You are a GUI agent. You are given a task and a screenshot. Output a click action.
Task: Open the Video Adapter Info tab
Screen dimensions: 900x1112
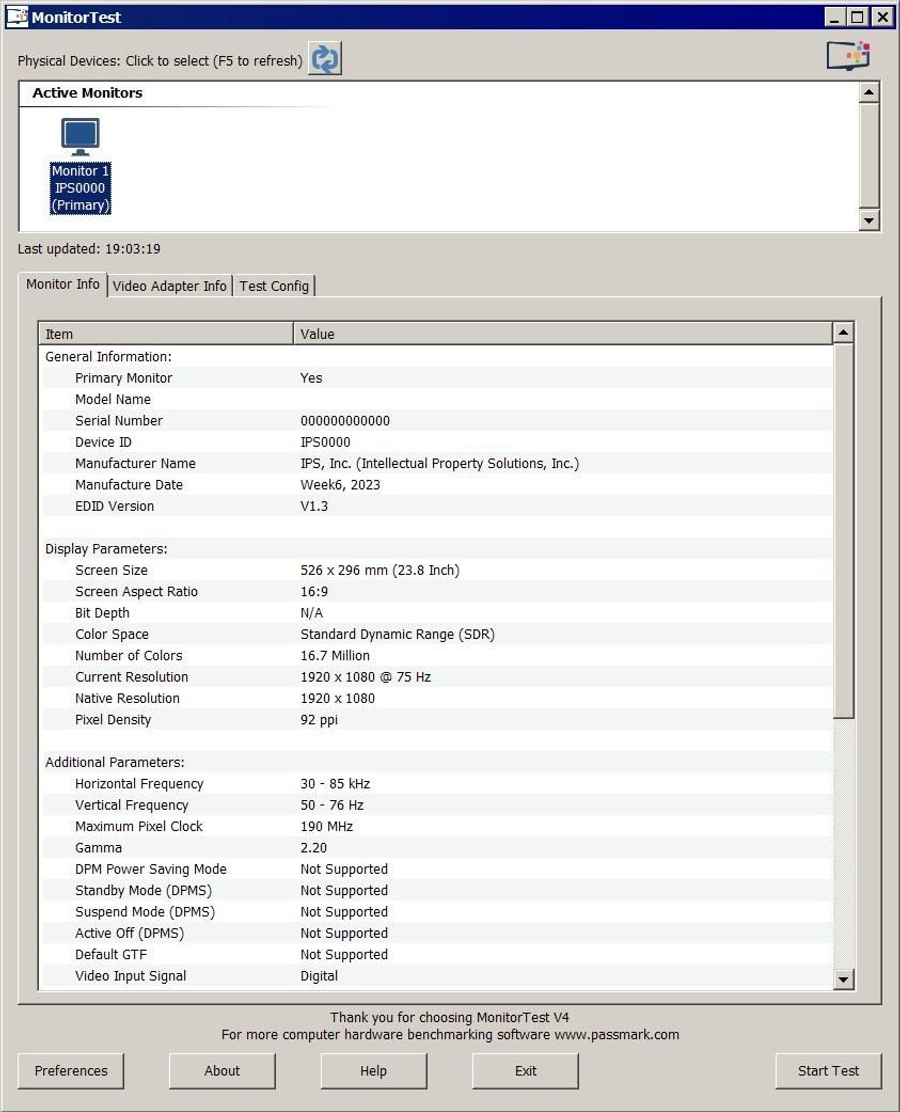[x=170, y=286]
